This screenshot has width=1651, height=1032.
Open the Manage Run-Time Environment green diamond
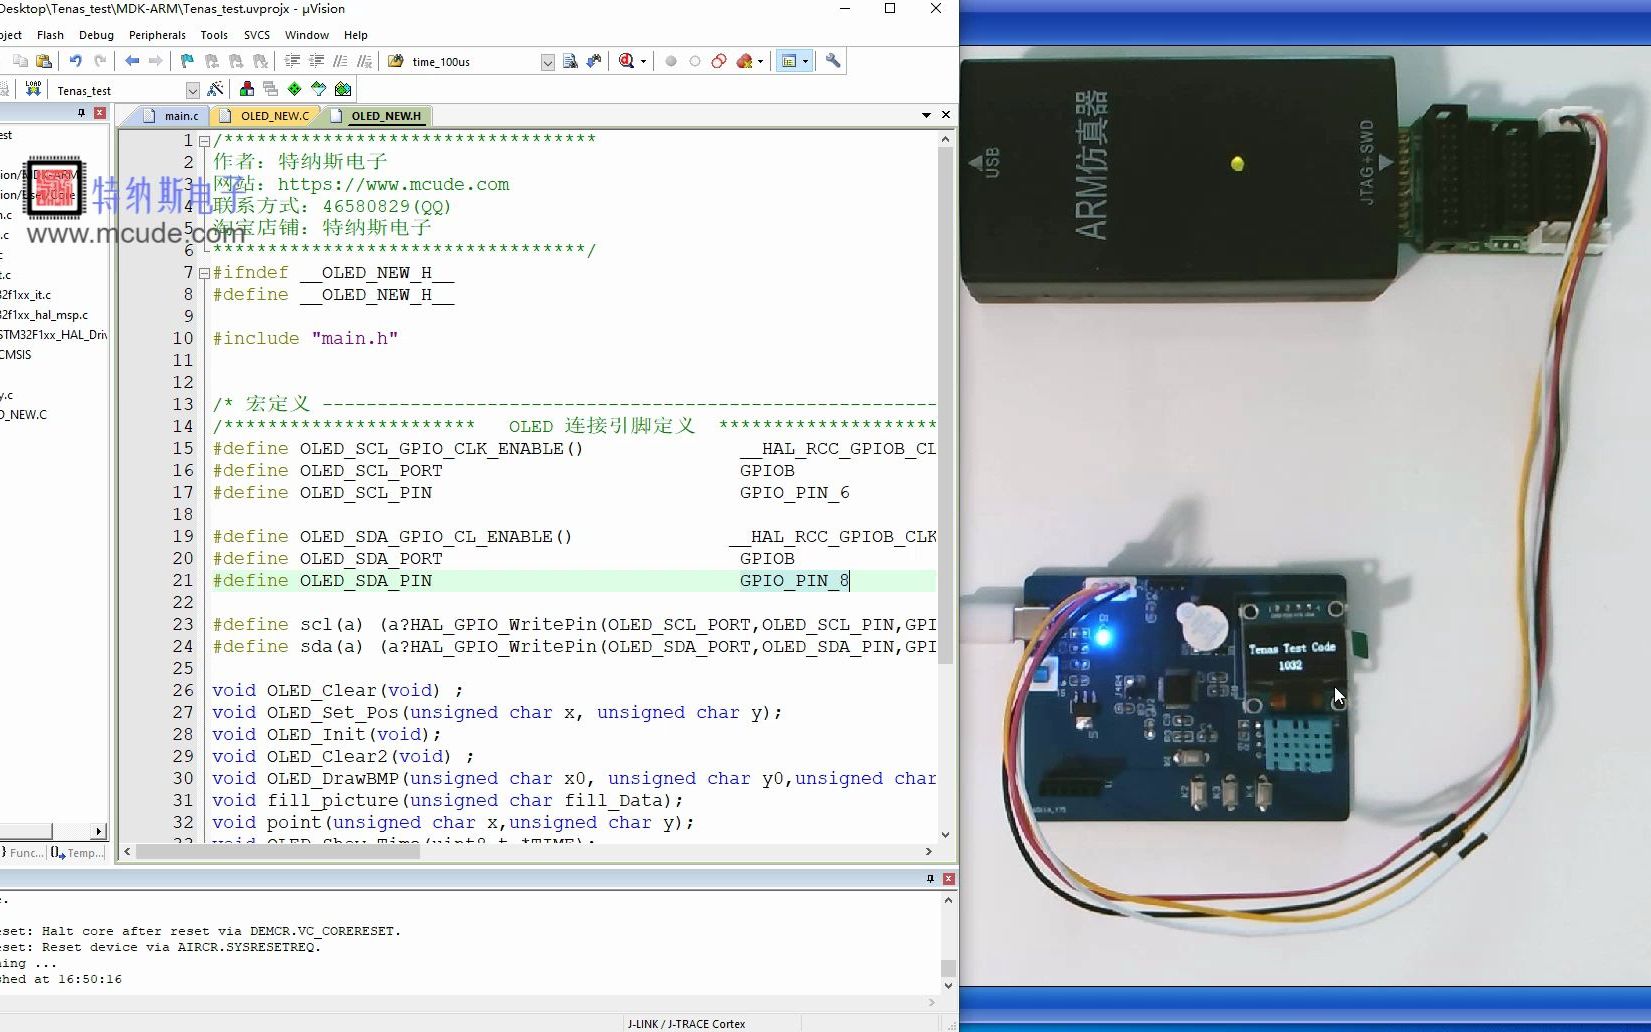[x=295, y=89]
